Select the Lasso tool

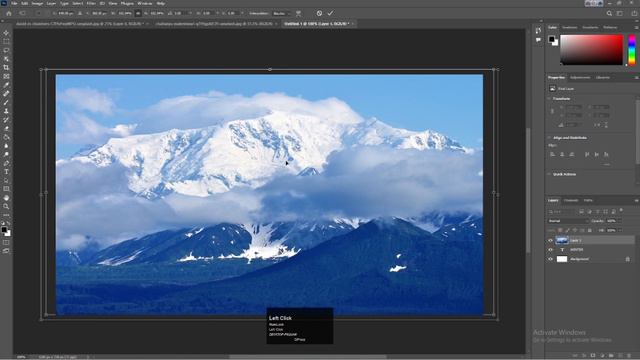[x=6, y=50]
